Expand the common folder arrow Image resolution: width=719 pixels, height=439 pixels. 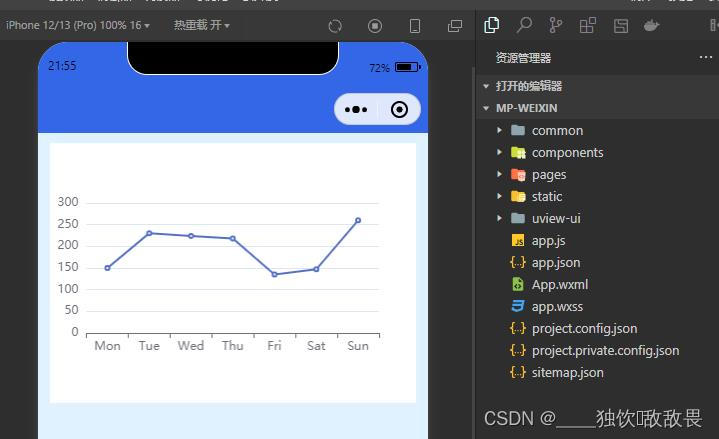[x=499, y=130]
